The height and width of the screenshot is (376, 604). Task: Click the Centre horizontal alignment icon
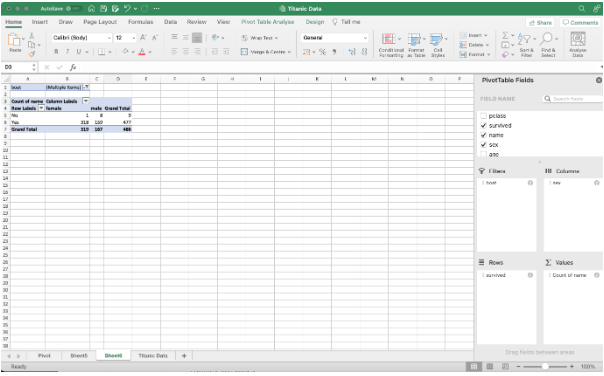186,52
